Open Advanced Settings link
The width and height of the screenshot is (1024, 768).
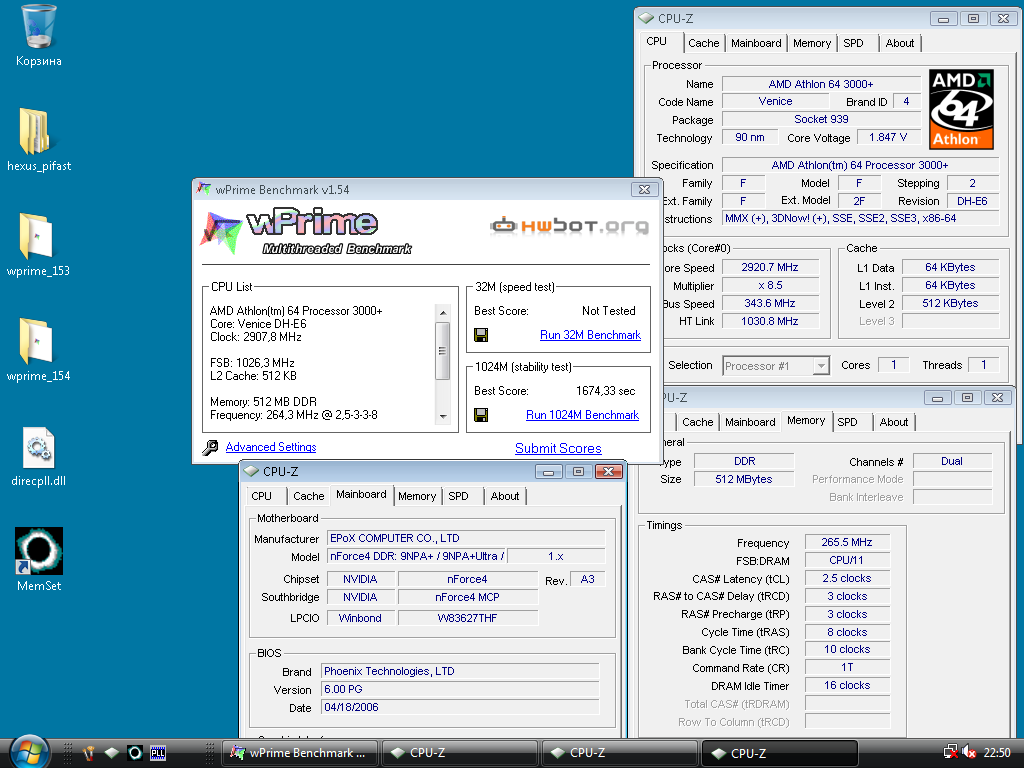[271, 447]
